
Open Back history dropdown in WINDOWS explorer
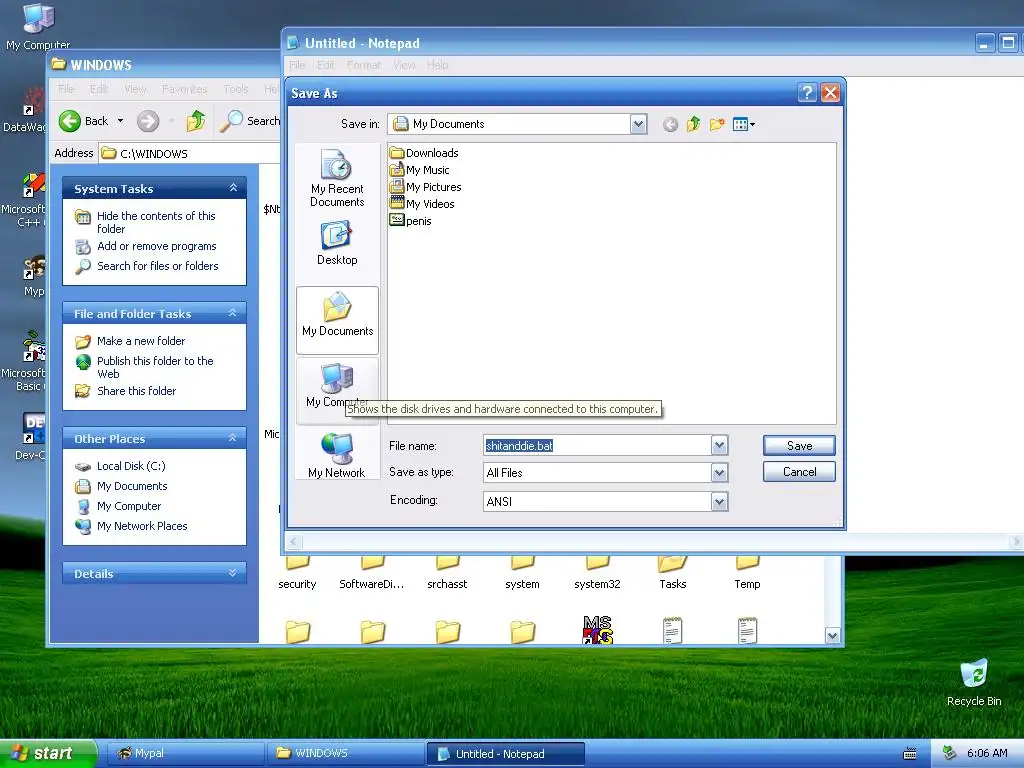point(120,121)
